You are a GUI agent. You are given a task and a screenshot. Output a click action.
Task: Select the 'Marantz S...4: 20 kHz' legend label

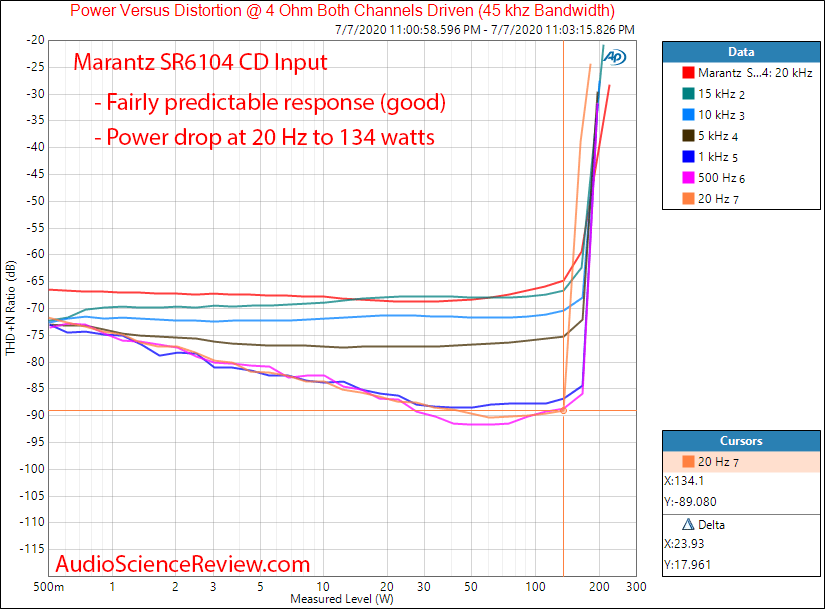point(755,73)
